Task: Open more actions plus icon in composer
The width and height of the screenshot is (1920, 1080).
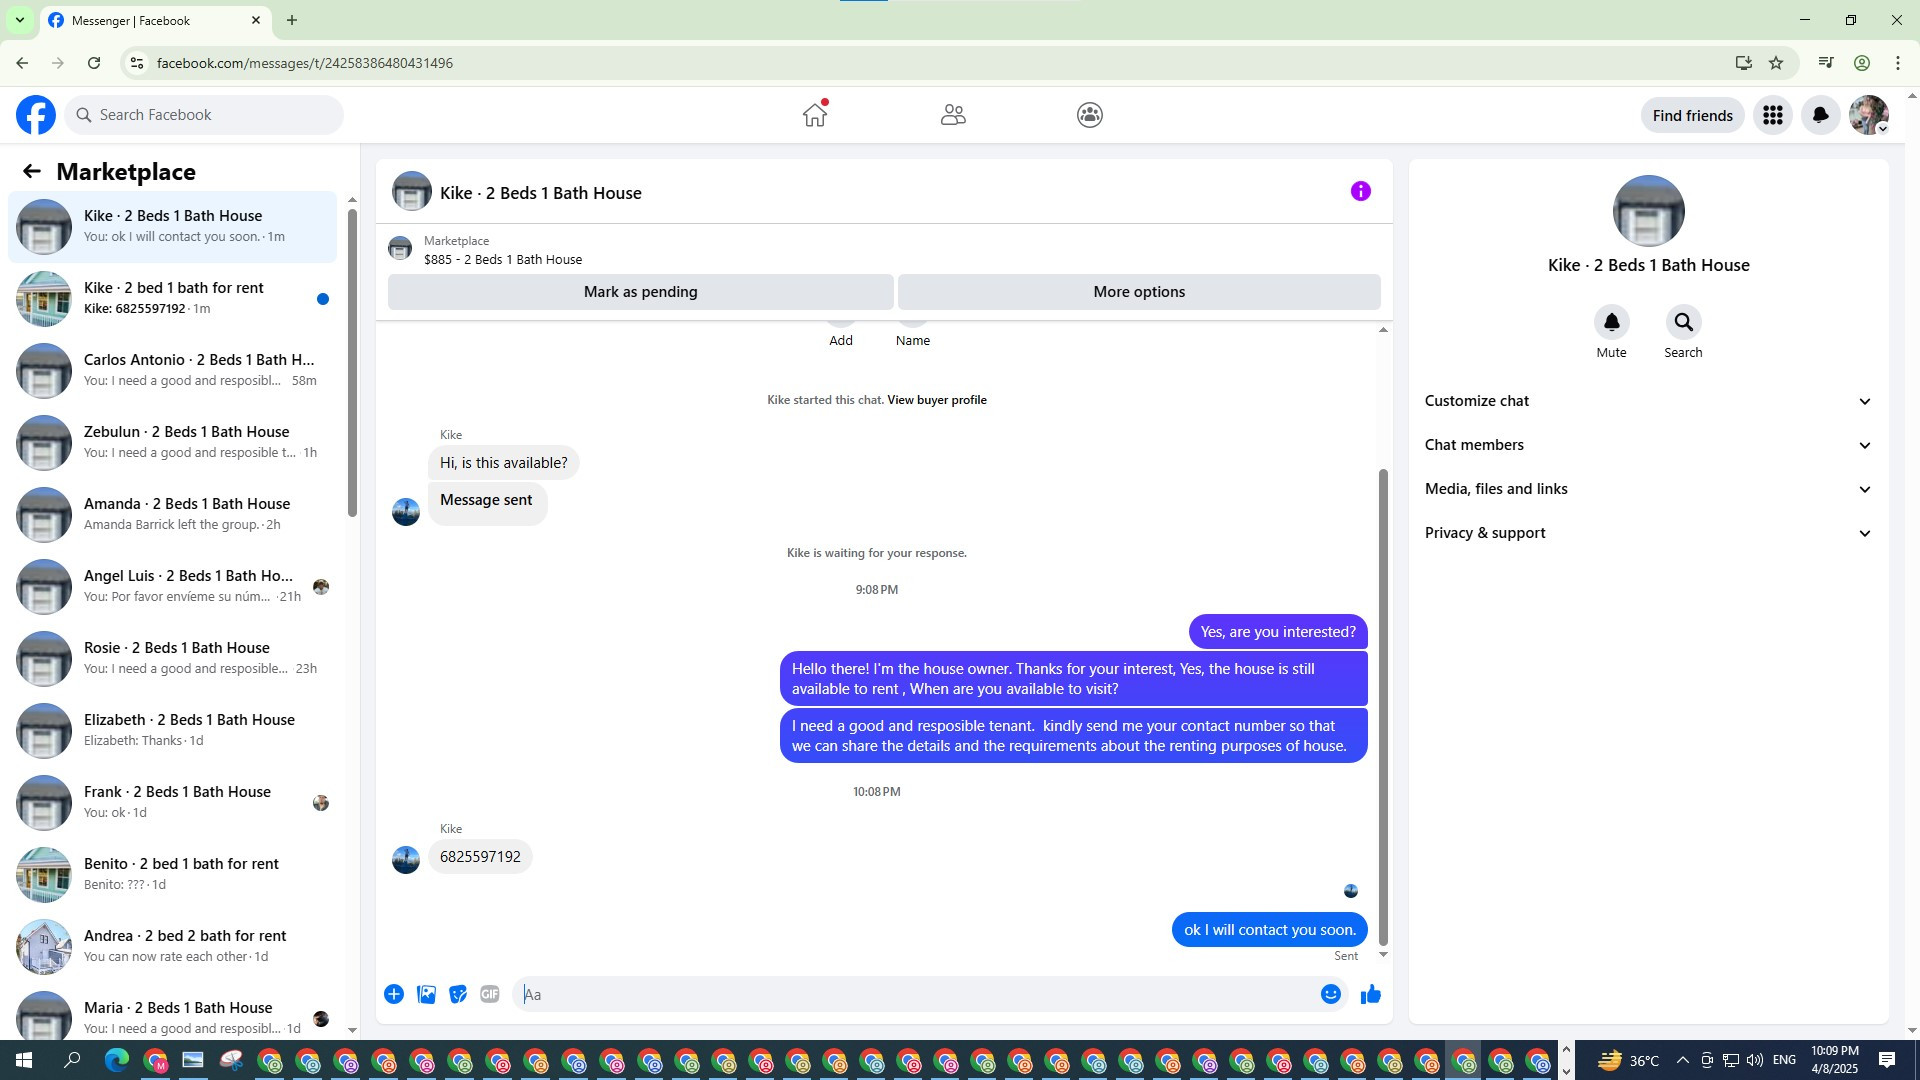Action: pyautogui.click(x=394, y=994)
